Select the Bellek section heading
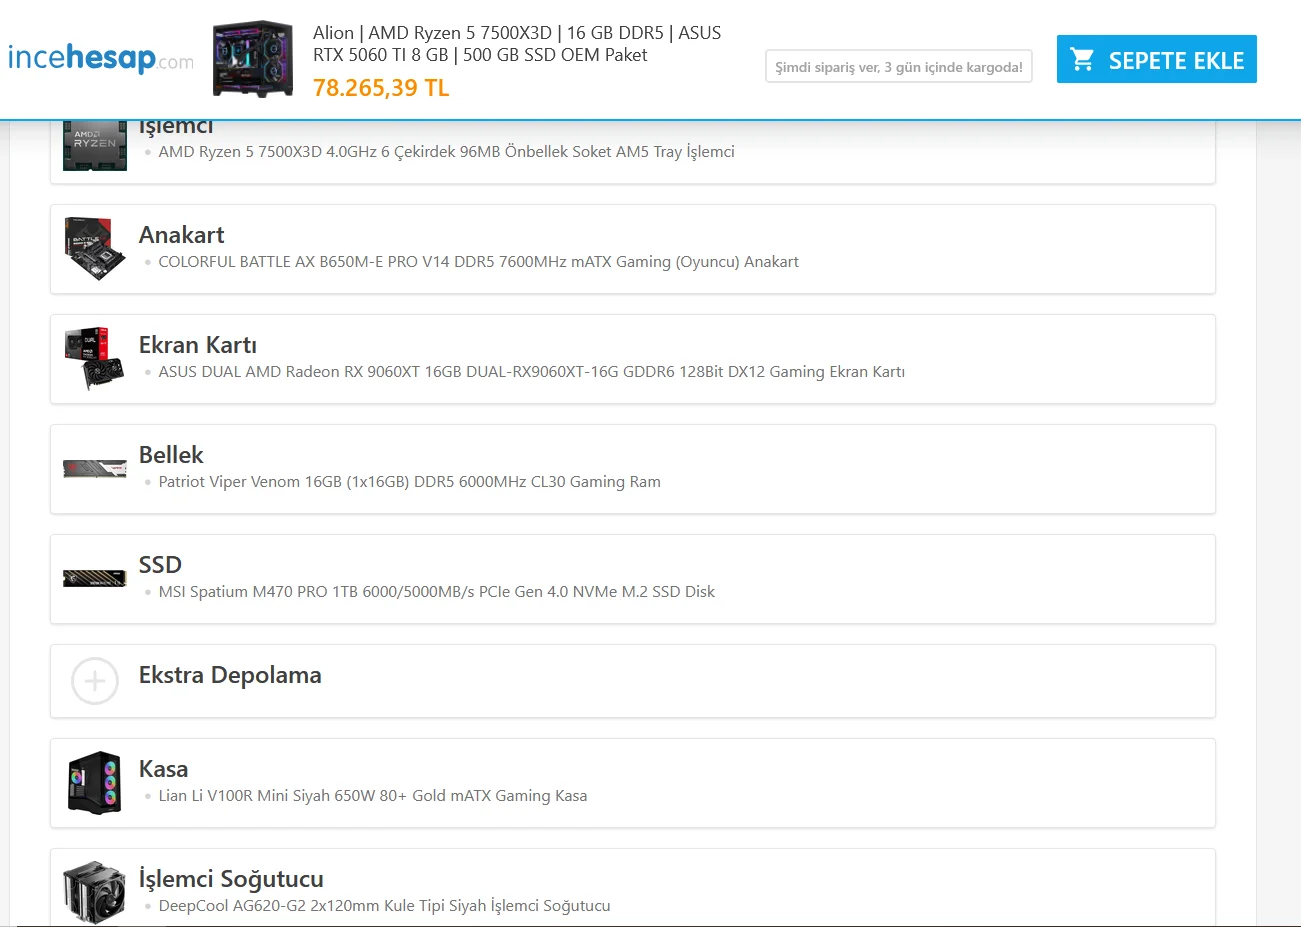This screenshot has height=927, width=1301. tap(171, 455)
